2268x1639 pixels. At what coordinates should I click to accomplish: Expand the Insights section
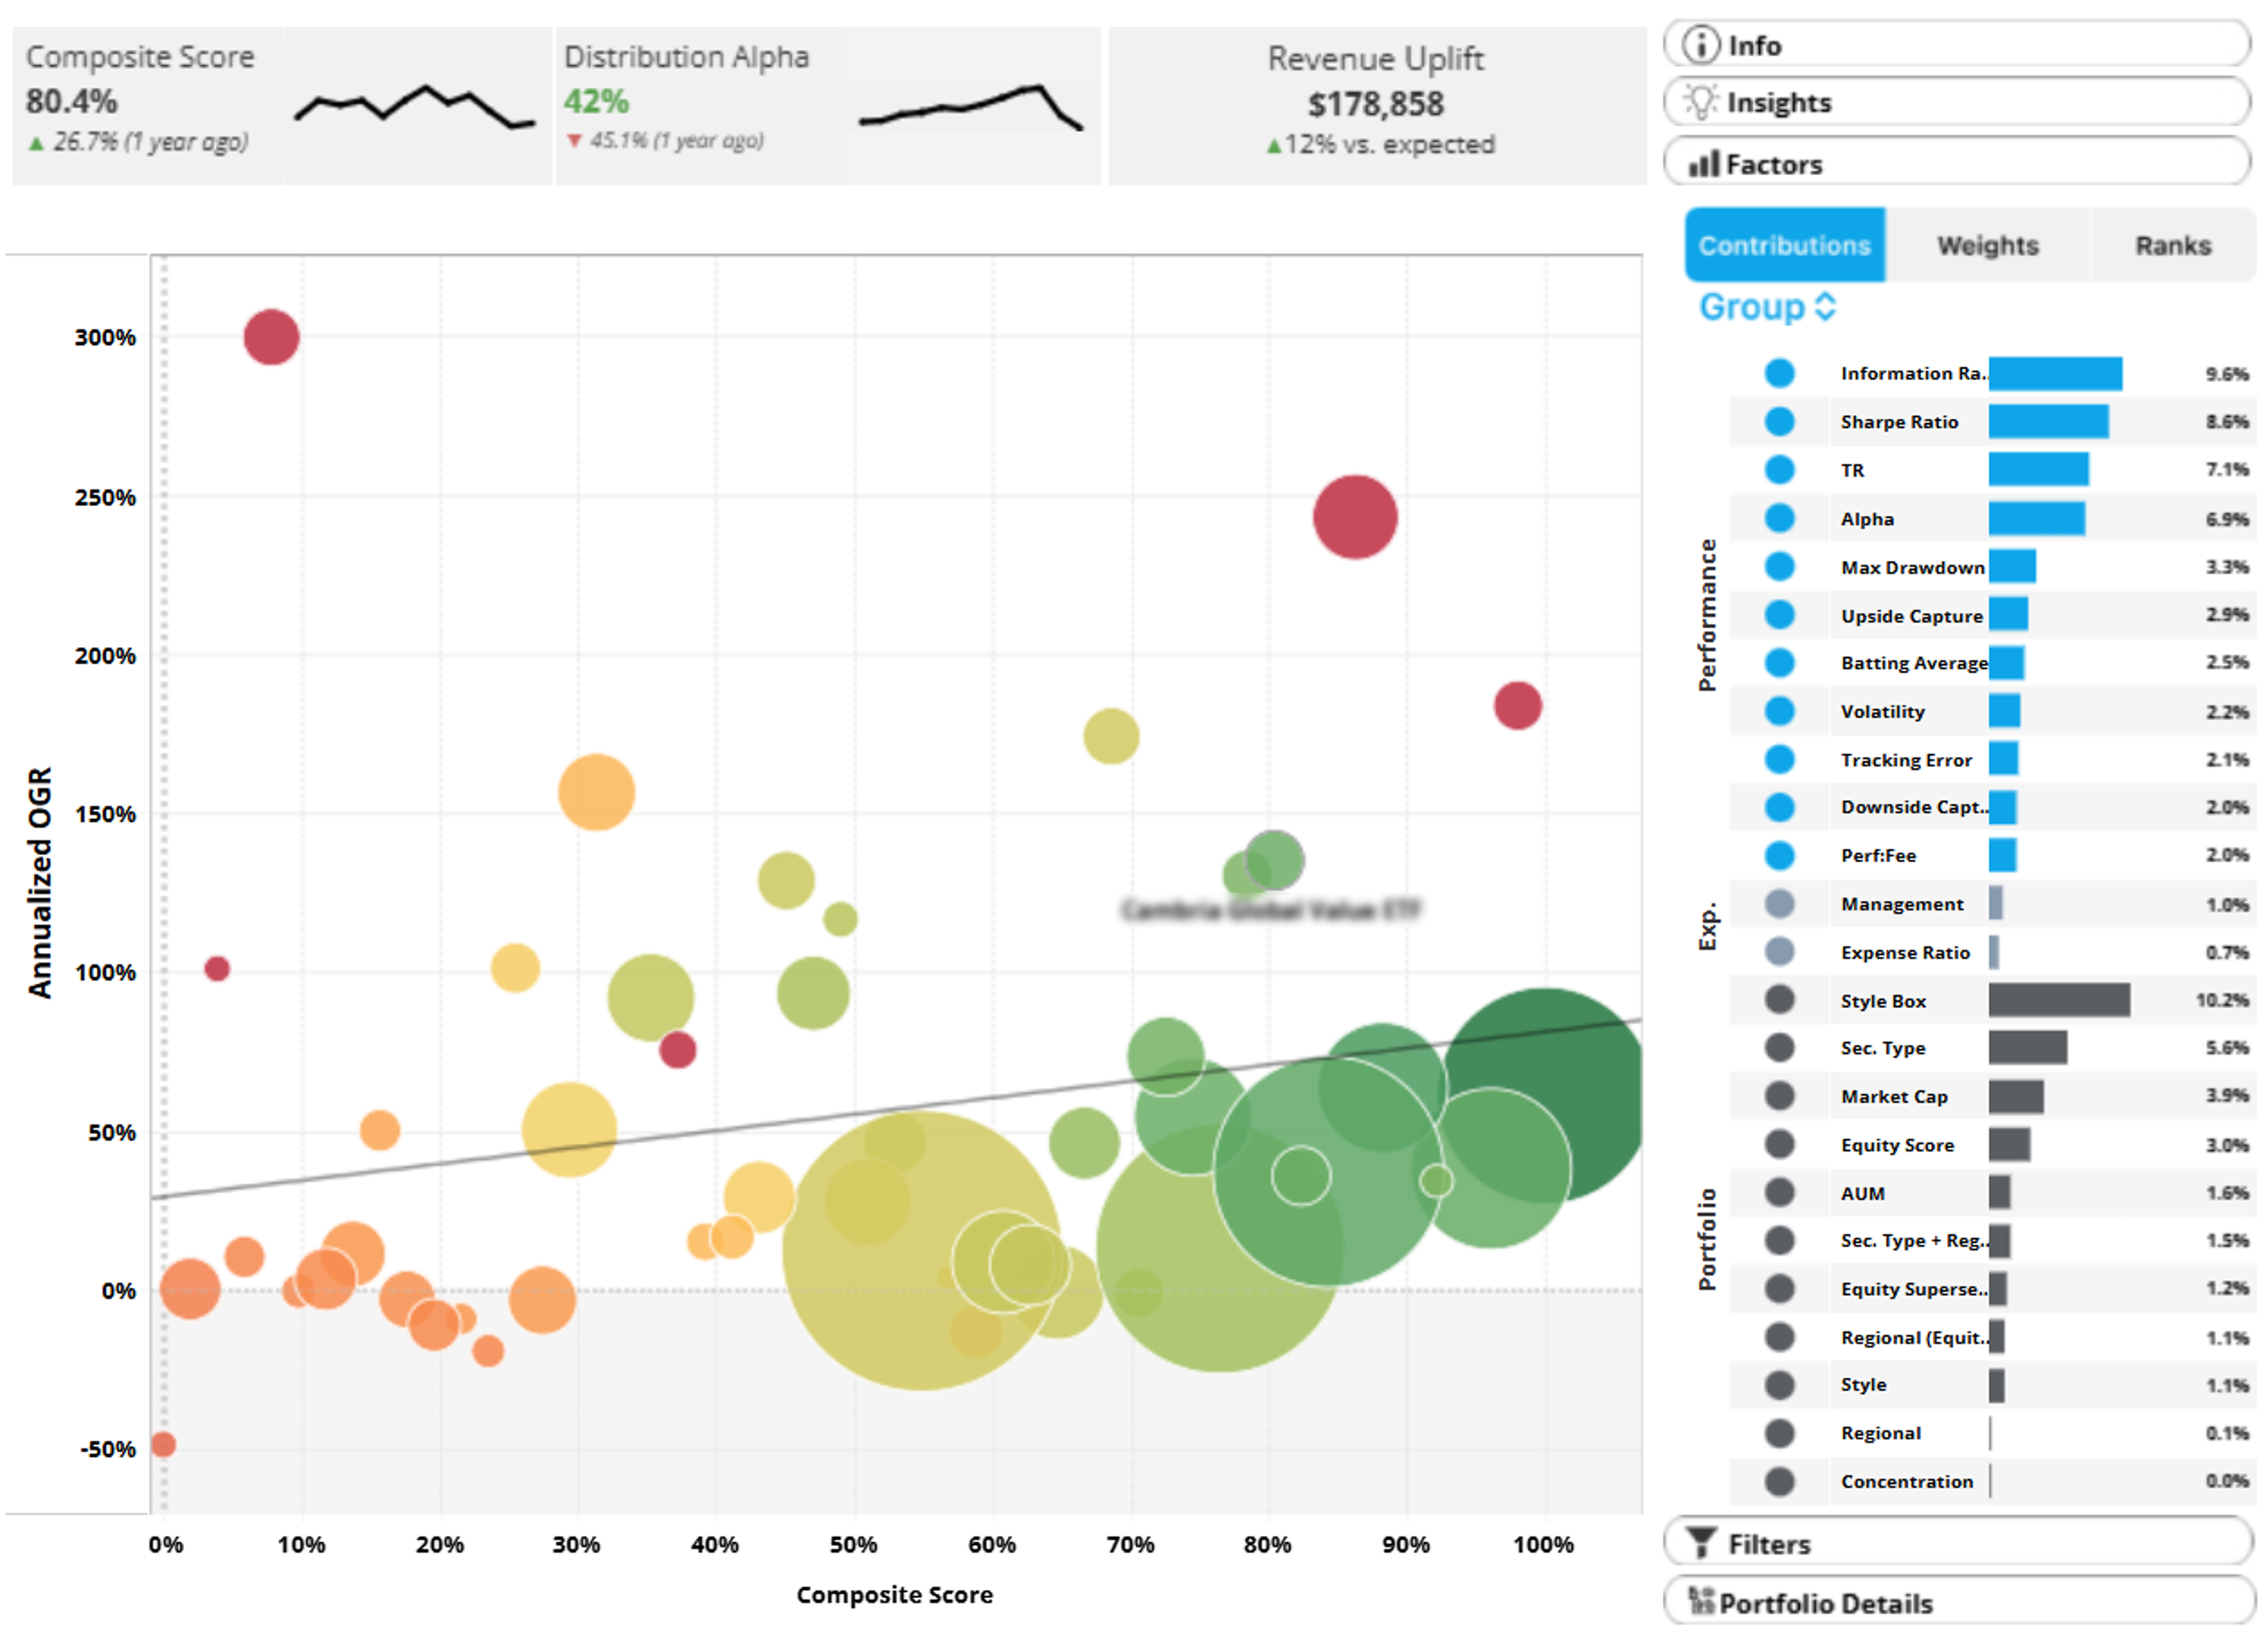click(x=1957, y=102)
